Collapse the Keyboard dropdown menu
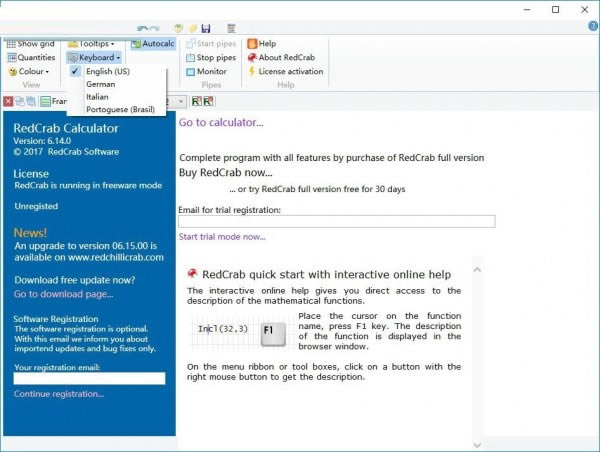 94,58
